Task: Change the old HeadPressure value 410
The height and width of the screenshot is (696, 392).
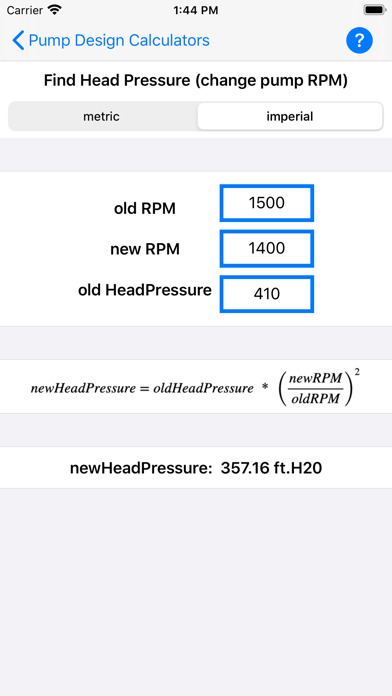Action: tap(267, 294)
